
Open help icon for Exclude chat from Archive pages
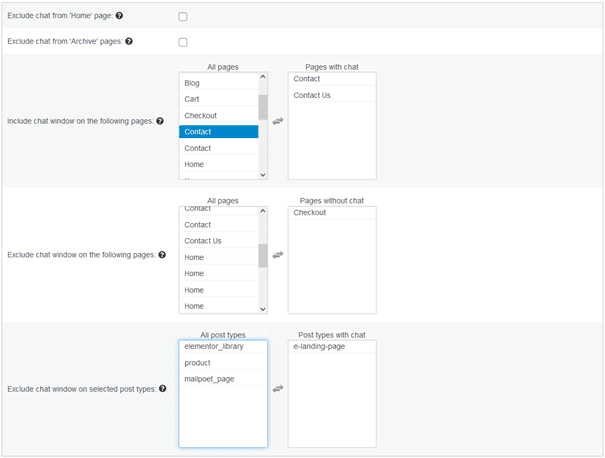[x=129, y=41]
